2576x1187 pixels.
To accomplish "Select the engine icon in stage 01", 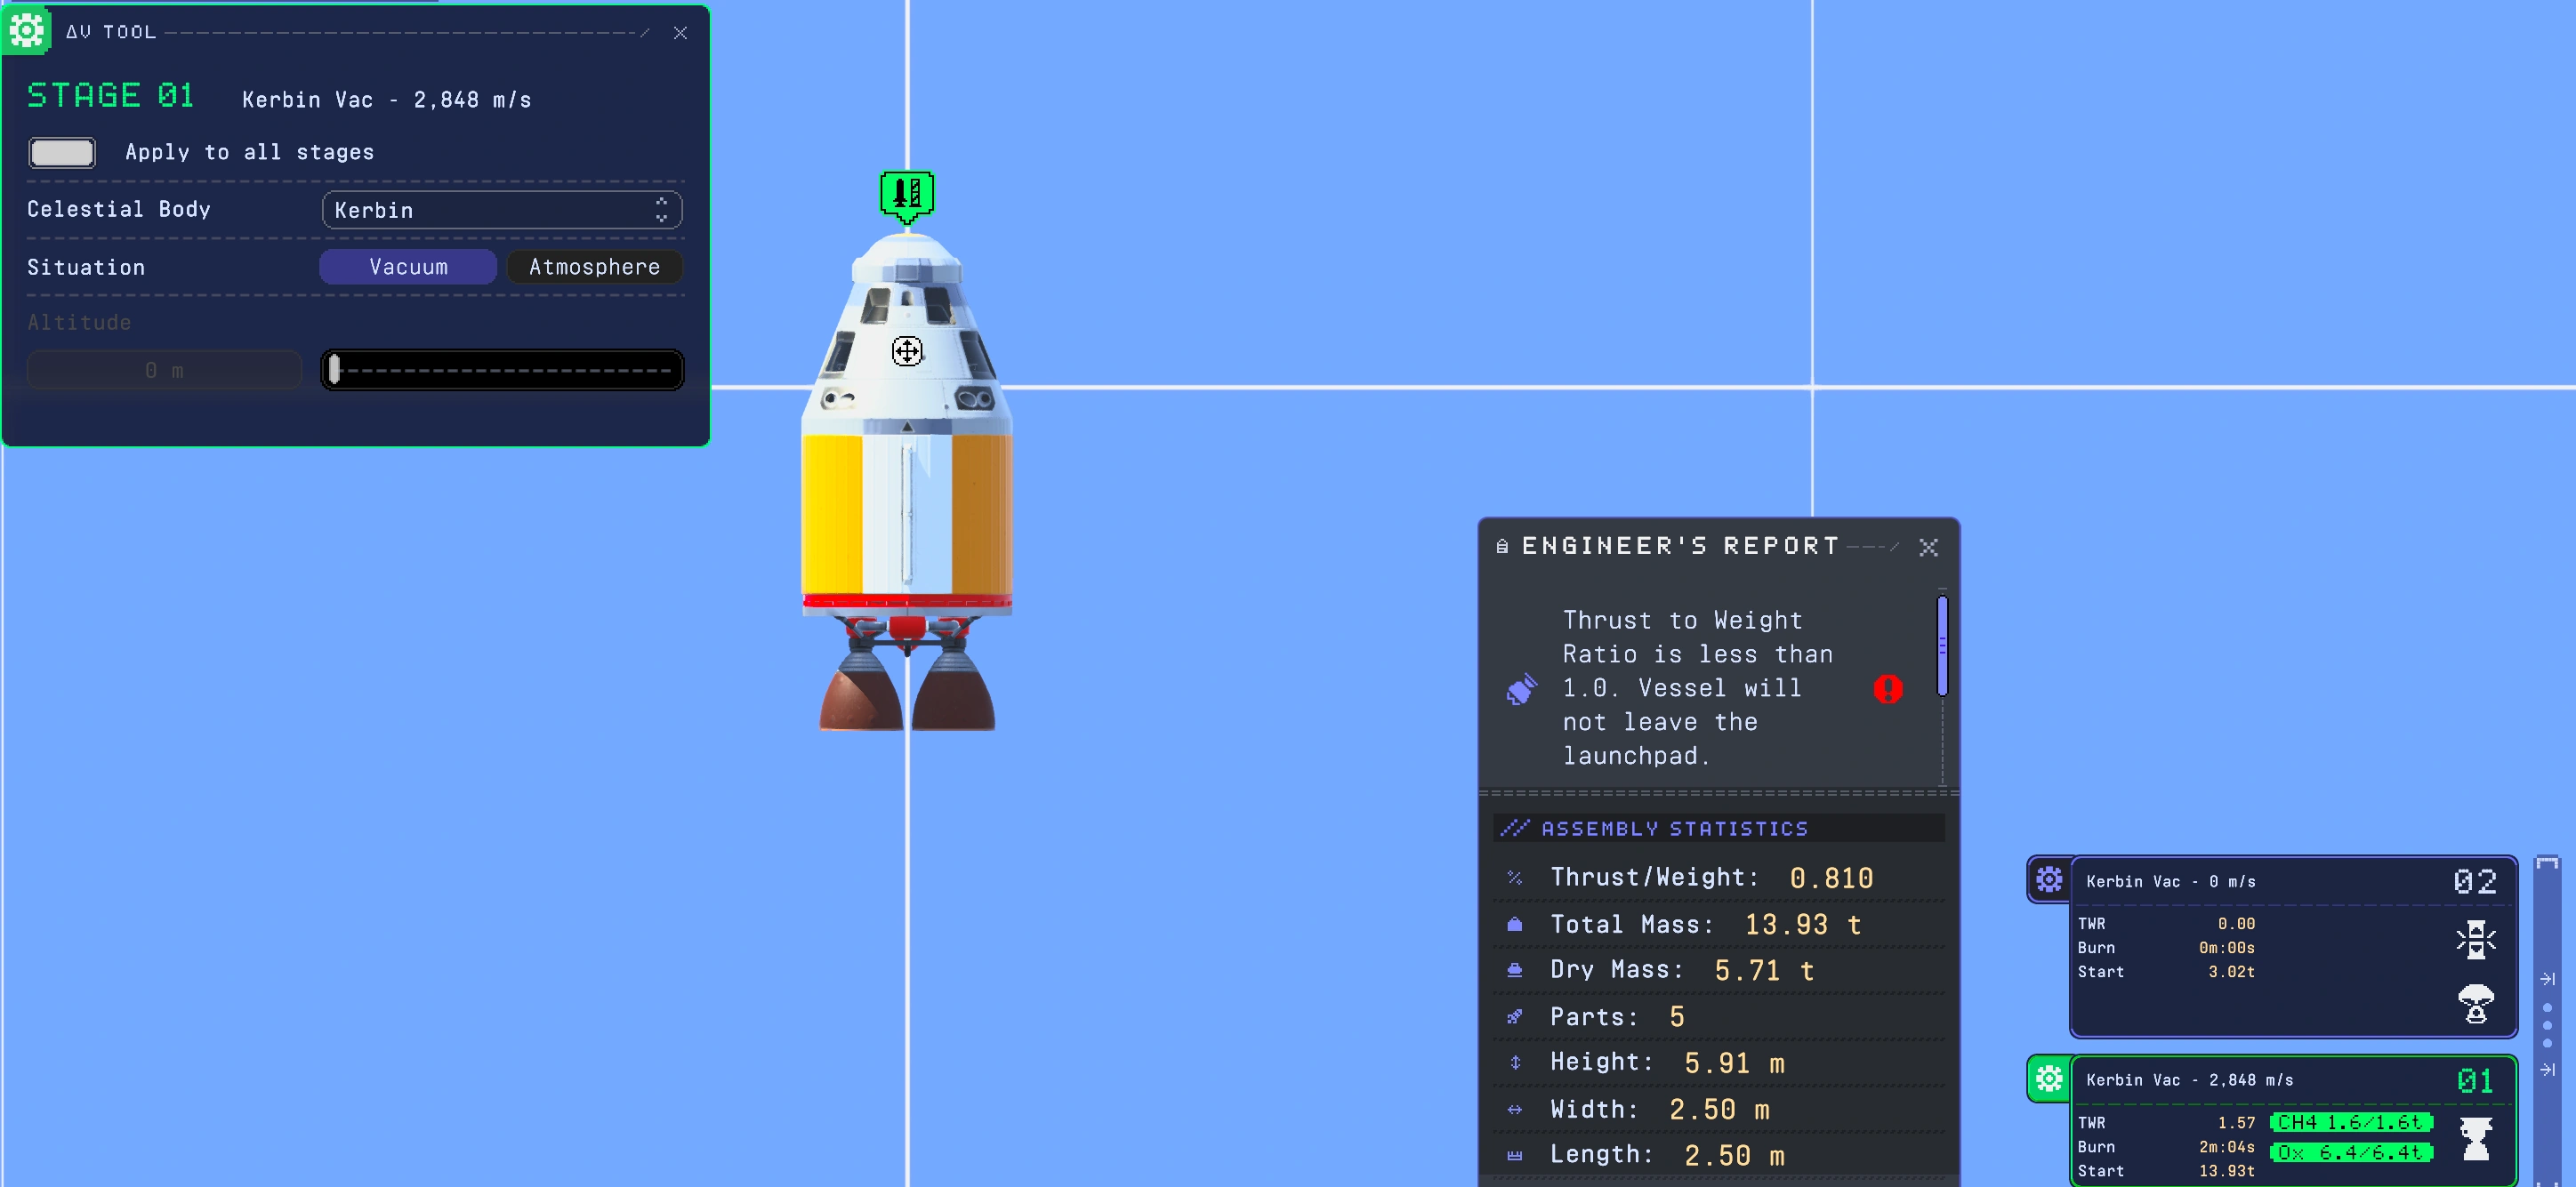I will tap(2475, 1139).
